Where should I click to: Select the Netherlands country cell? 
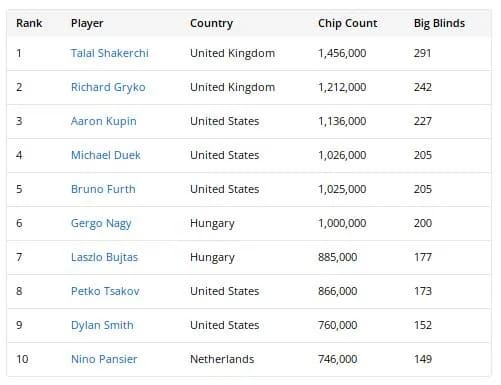click(222, 359)
